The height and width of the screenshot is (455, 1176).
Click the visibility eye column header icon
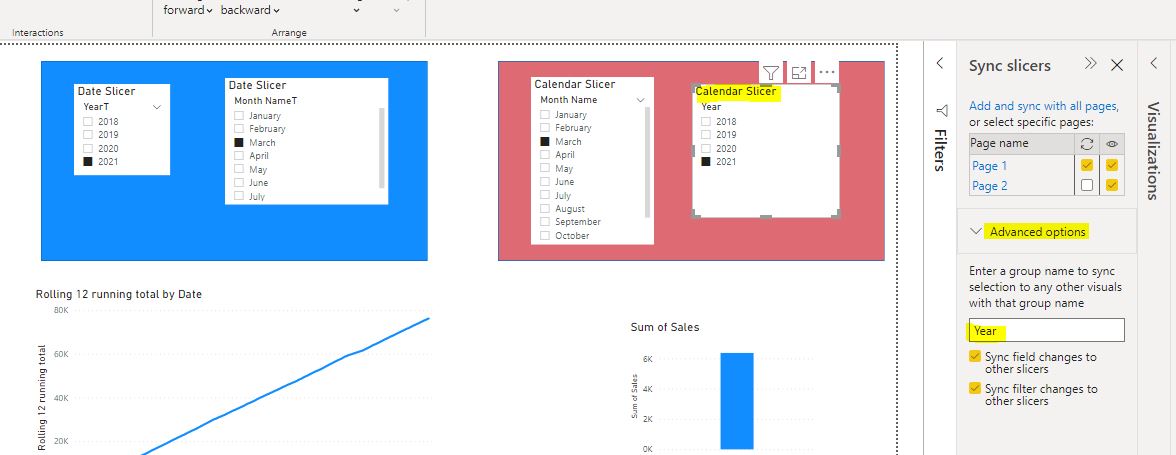pos(1112,143)
